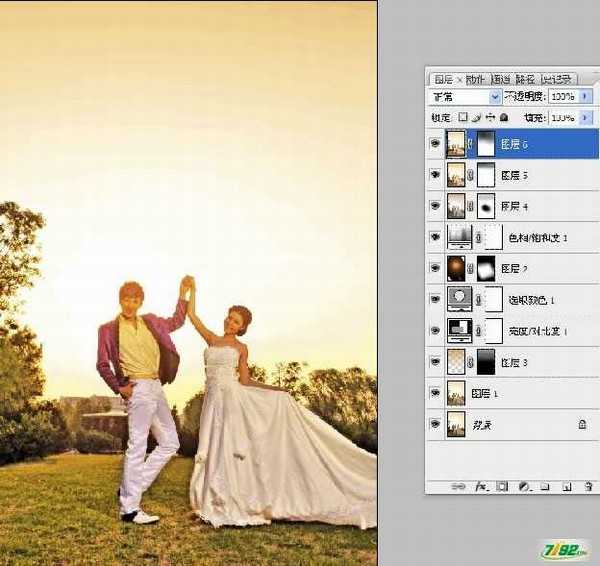Click mask link chain on 图层 5
The image size is (600, 566).
471,175
